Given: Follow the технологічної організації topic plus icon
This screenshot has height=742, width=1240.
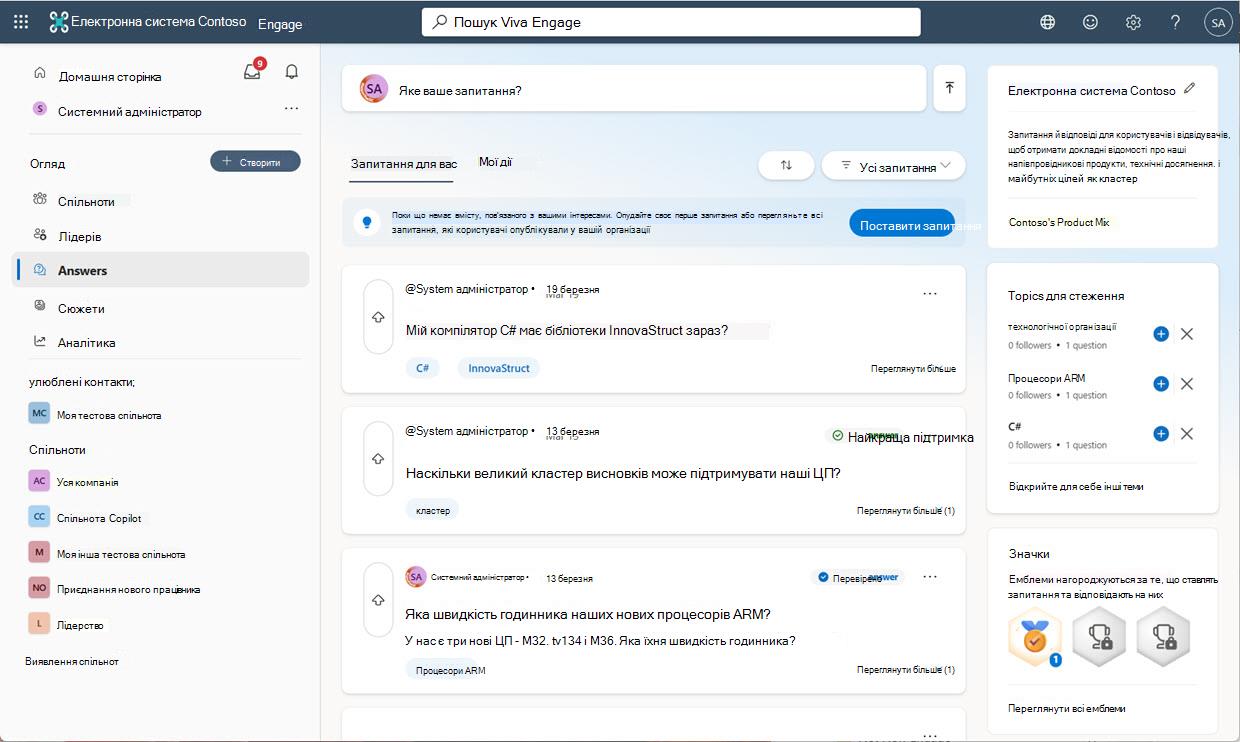Looking at the screenshot, I should [x=1161, y=334].
